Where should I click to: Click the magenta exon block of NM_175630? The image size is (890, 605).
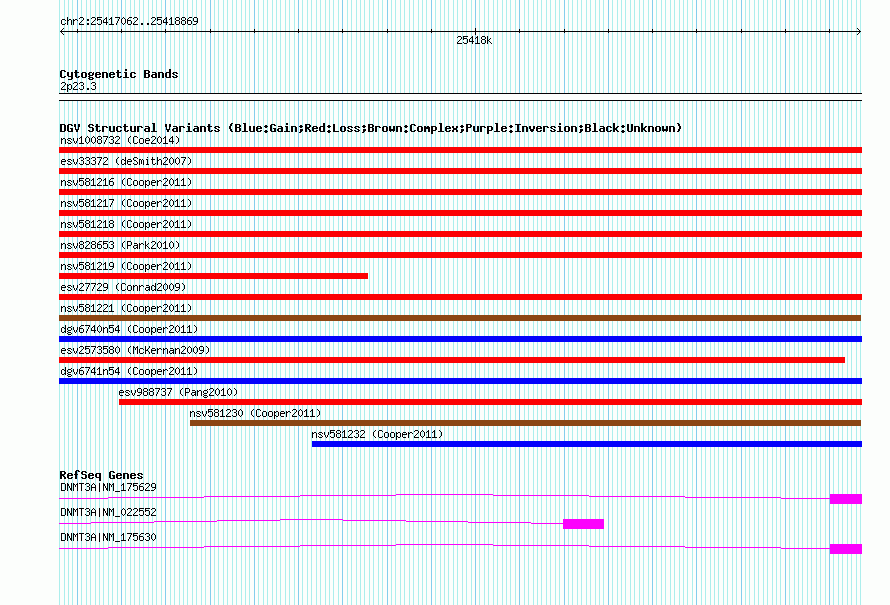[846, 549]
